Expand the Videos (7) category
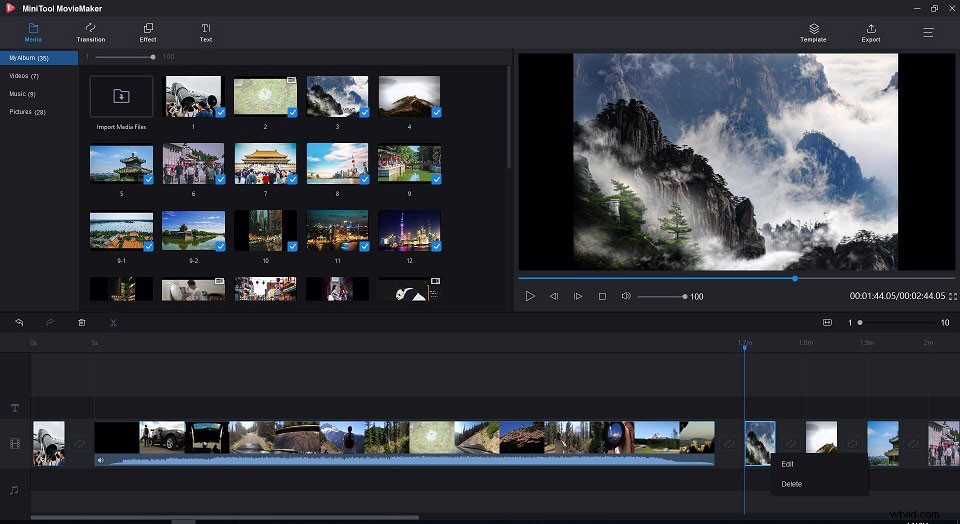The height and width of the screenshot is (524, 960). 24,76
